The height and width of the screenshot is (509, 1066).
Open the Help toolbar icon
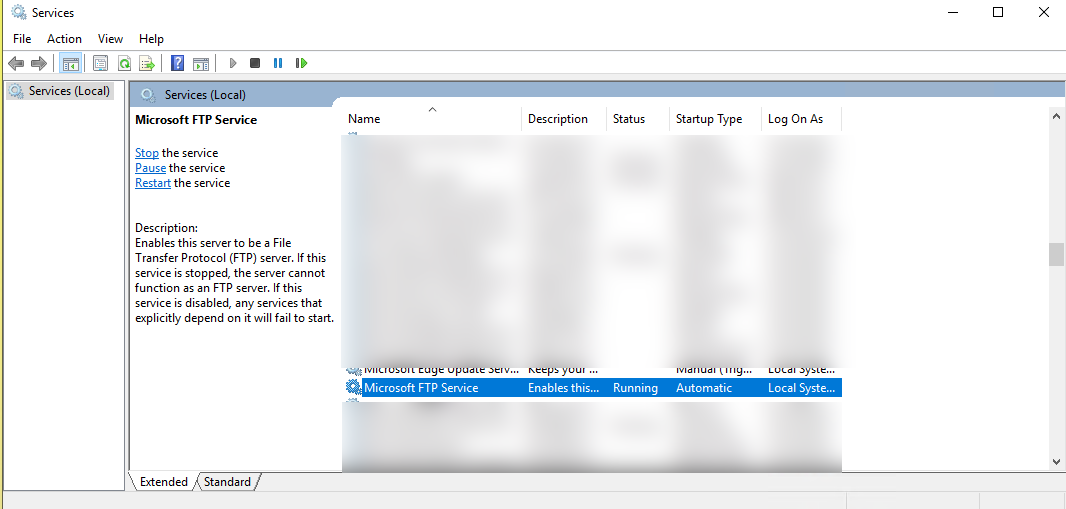tap(177, 63)
